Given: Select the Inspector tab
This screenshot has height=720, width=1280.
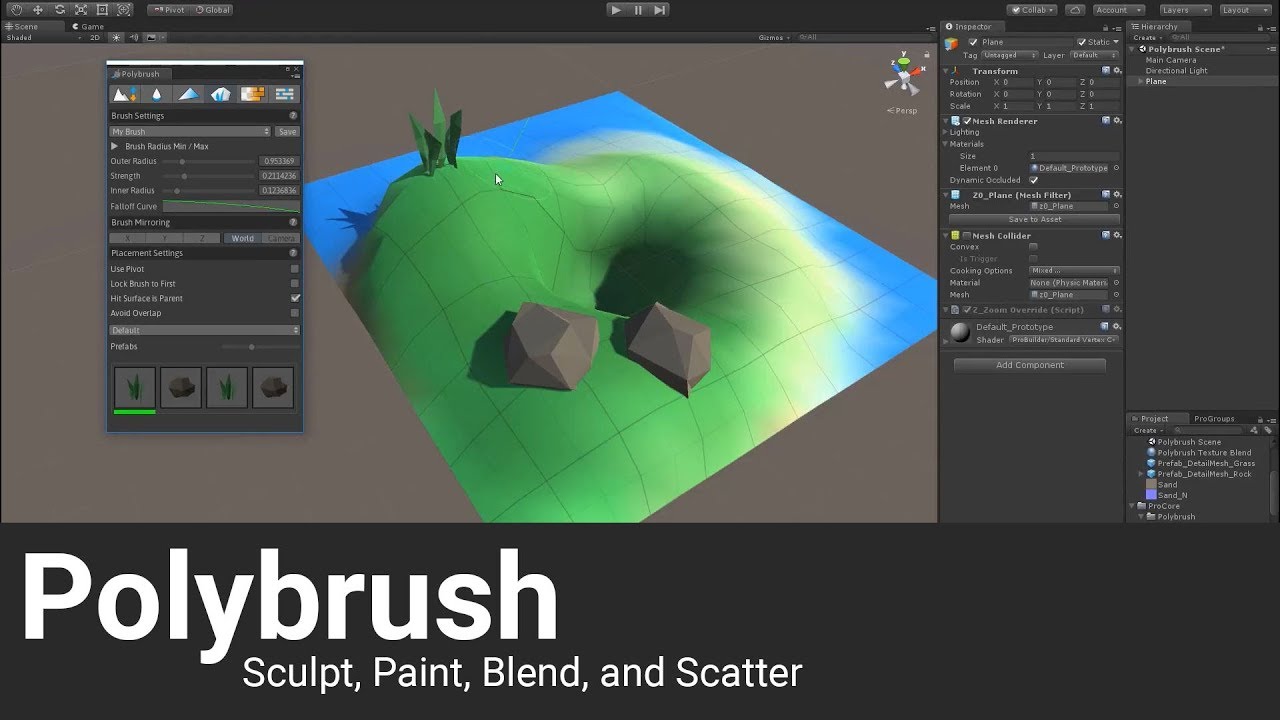Looking at the screenshot, I should (x=971, y=27).
